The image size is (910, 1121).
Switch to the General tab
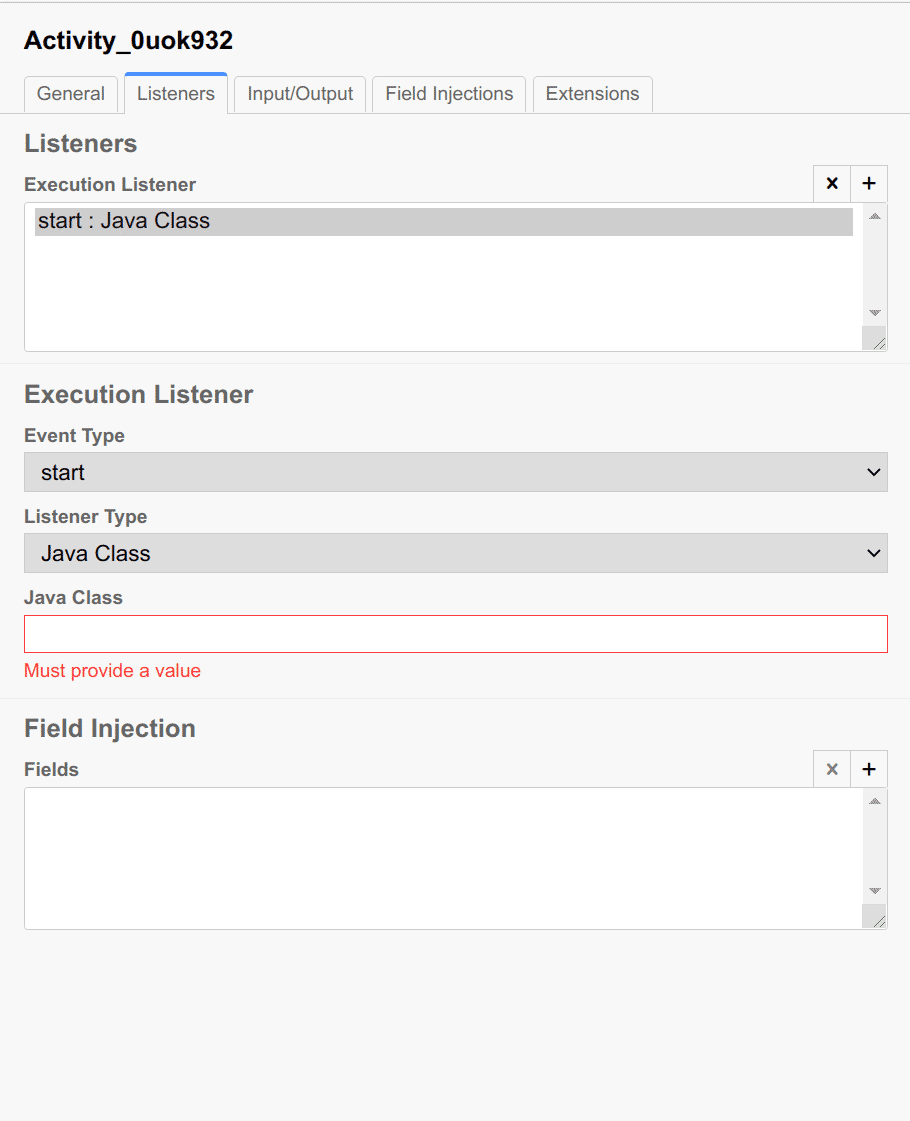[70, 94]
